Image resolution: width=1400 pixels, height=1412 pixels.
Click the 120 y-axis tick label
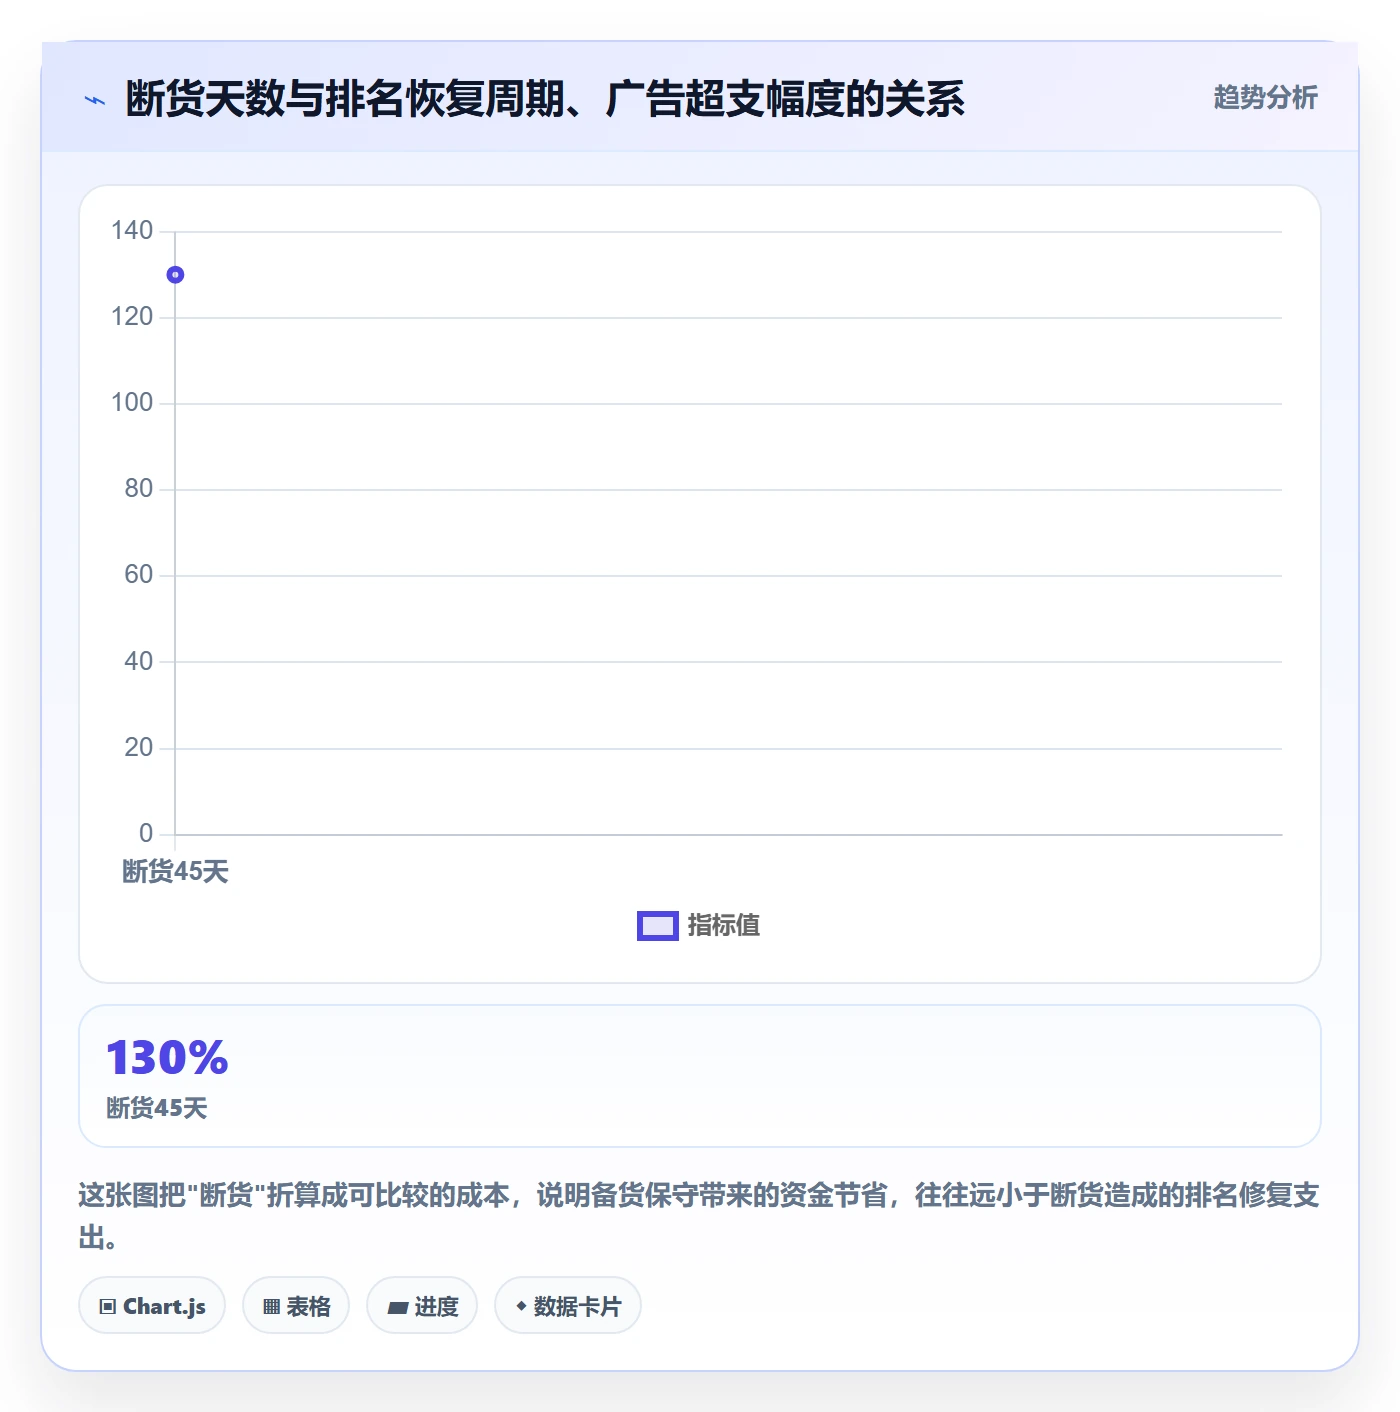132,317
